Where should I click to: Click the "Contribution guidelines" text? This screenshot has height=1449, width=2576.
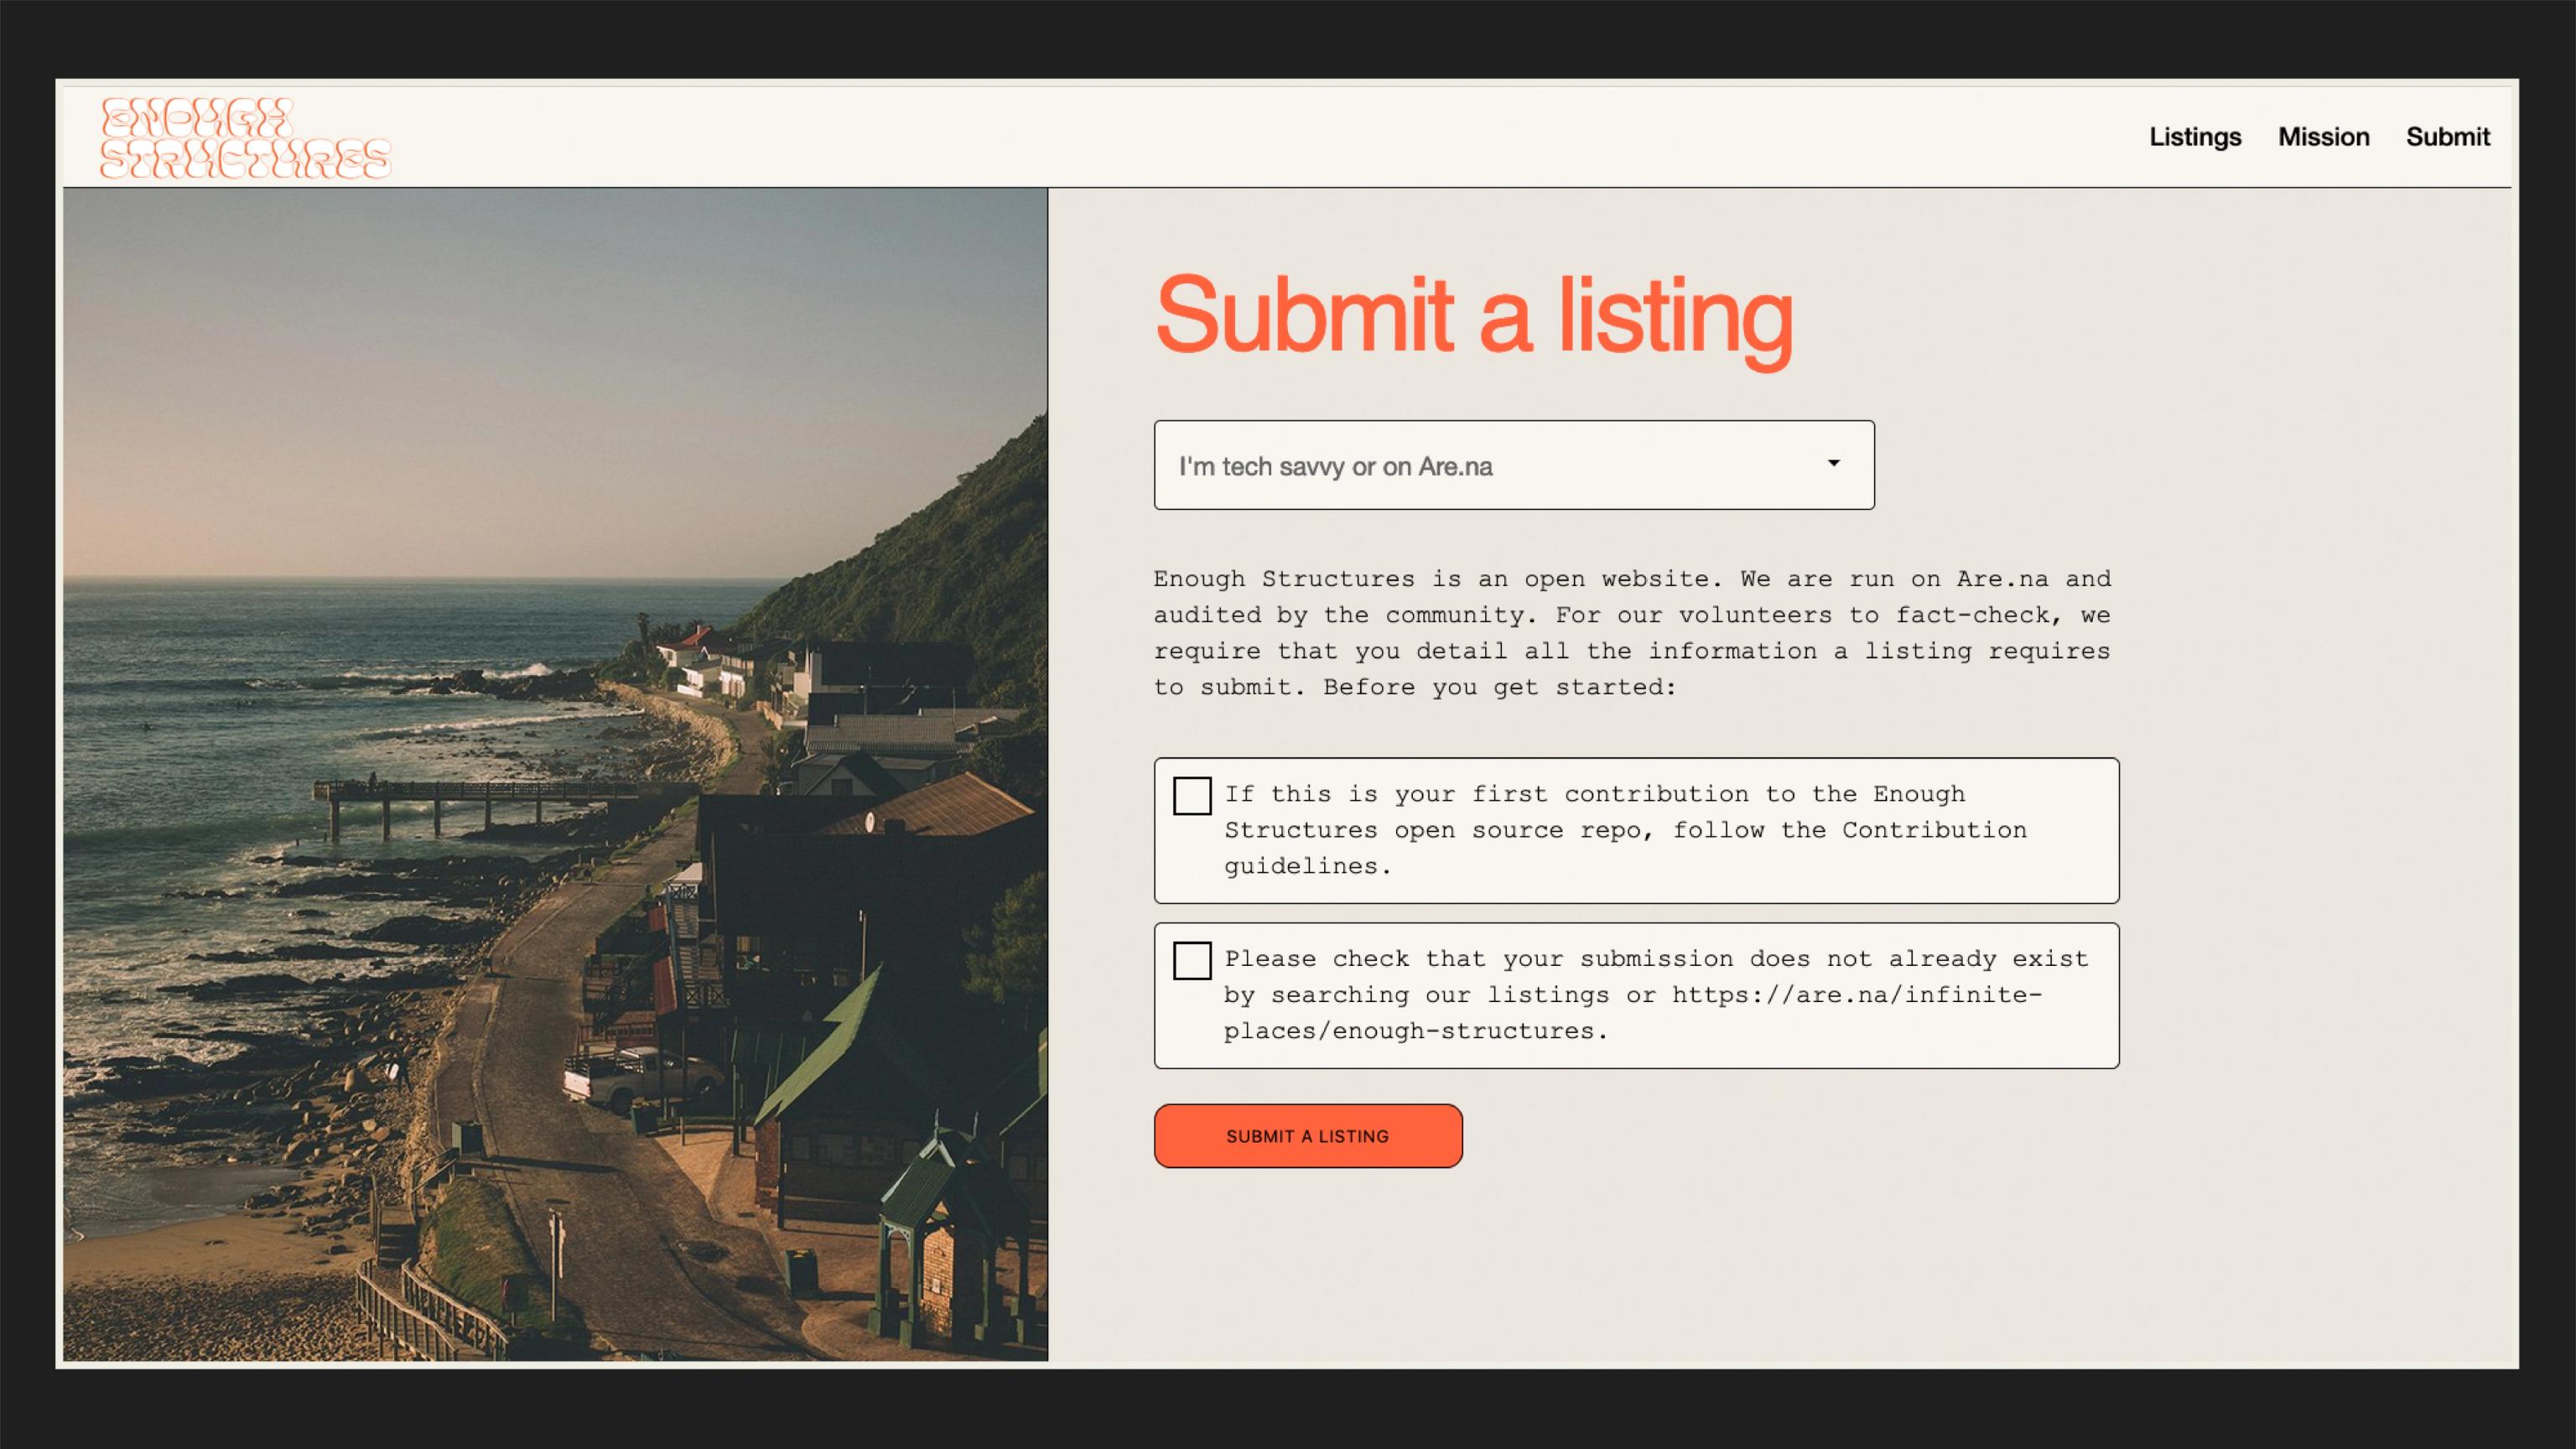1934,830
